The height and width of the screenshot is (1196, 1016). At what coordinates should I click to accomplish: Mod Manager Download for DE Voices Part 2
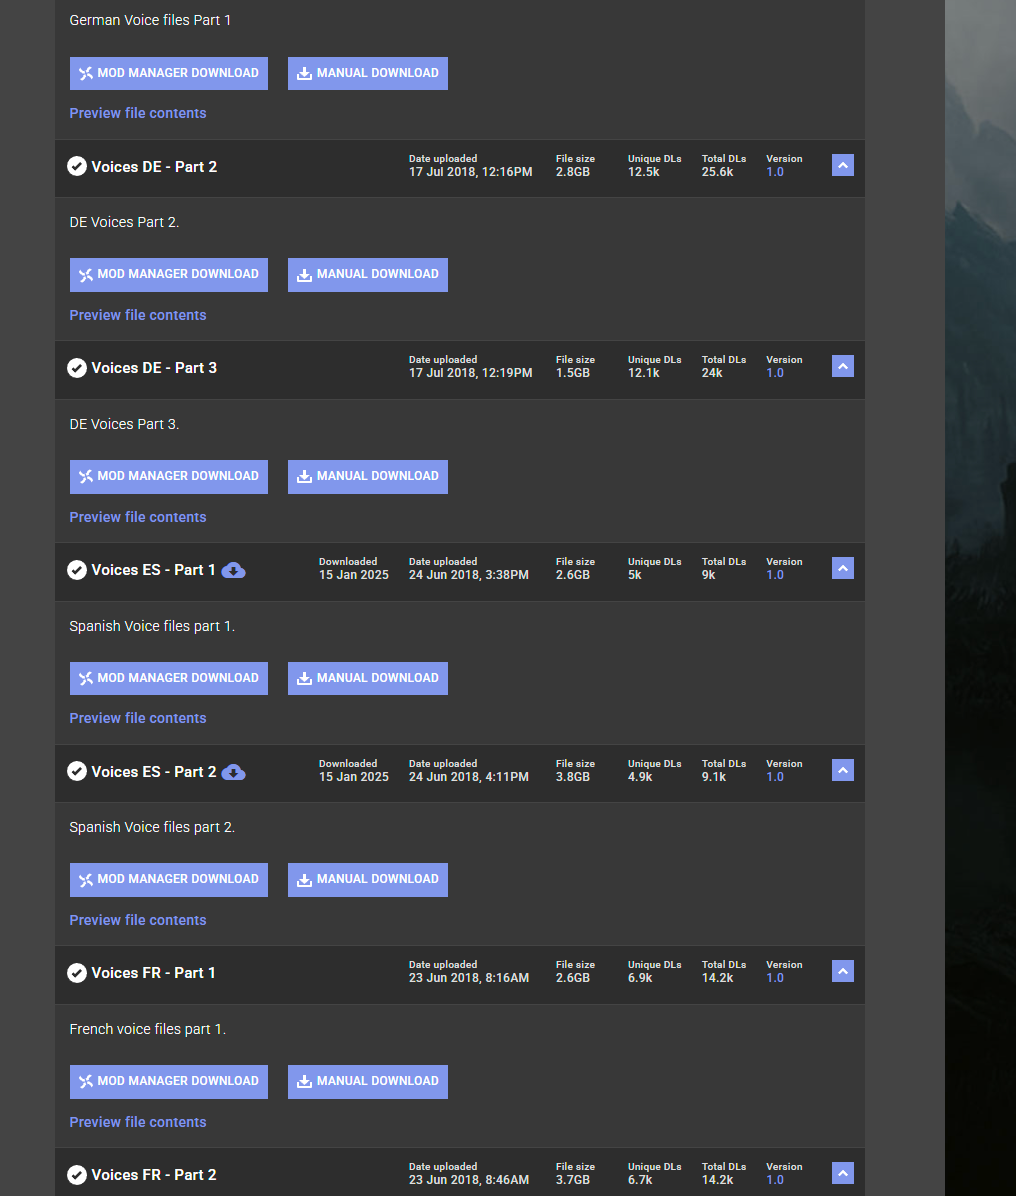[x=169, y=275]
